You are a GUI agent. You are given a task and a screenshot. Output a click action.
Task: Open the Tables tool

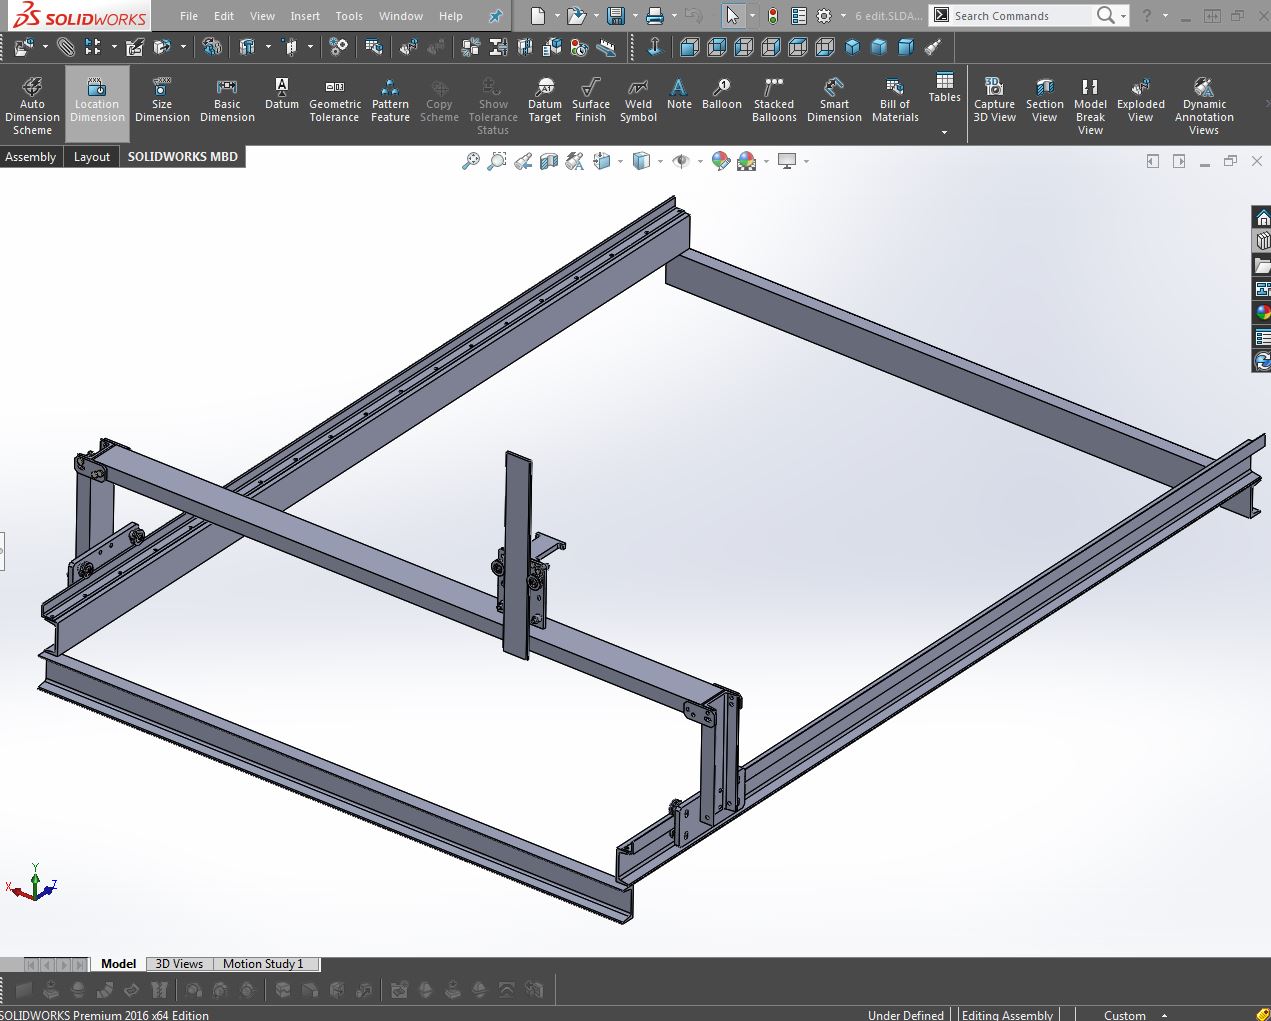pyautogui.click(x=944, y=88)
